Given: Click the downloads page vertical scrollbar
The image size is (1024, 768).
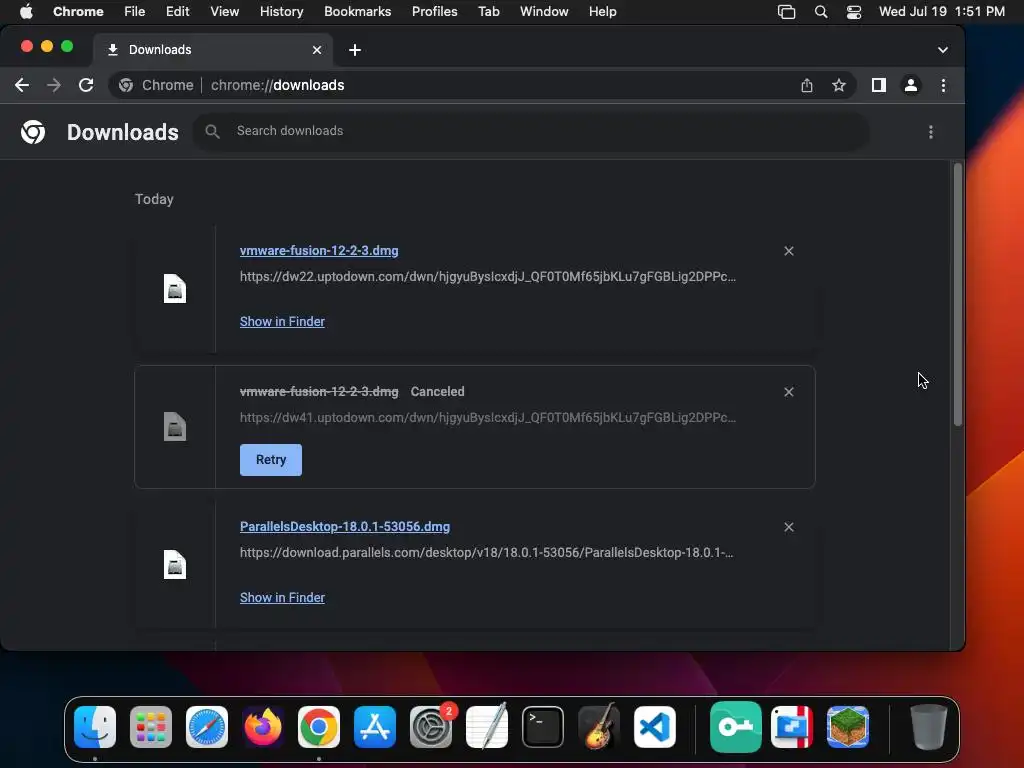Looking at the screenshot, I should pyautogui.click(x=957, y=295).
